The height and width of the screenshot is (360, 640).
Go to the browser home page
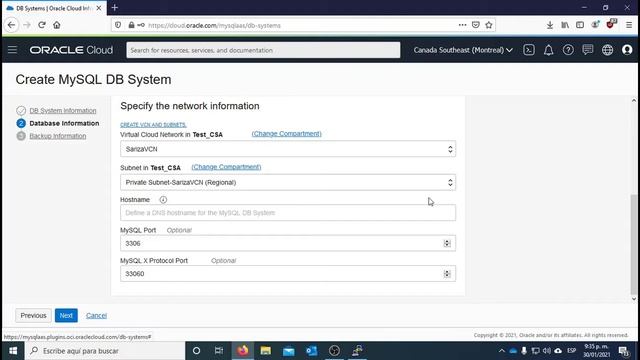click(x=57, y=25)
